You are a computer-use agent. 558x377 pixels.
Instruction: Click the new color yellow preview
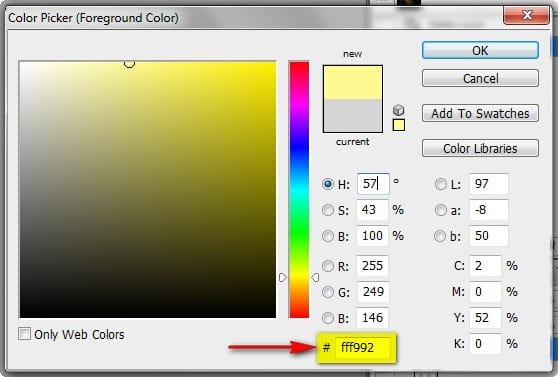(353, 83)
